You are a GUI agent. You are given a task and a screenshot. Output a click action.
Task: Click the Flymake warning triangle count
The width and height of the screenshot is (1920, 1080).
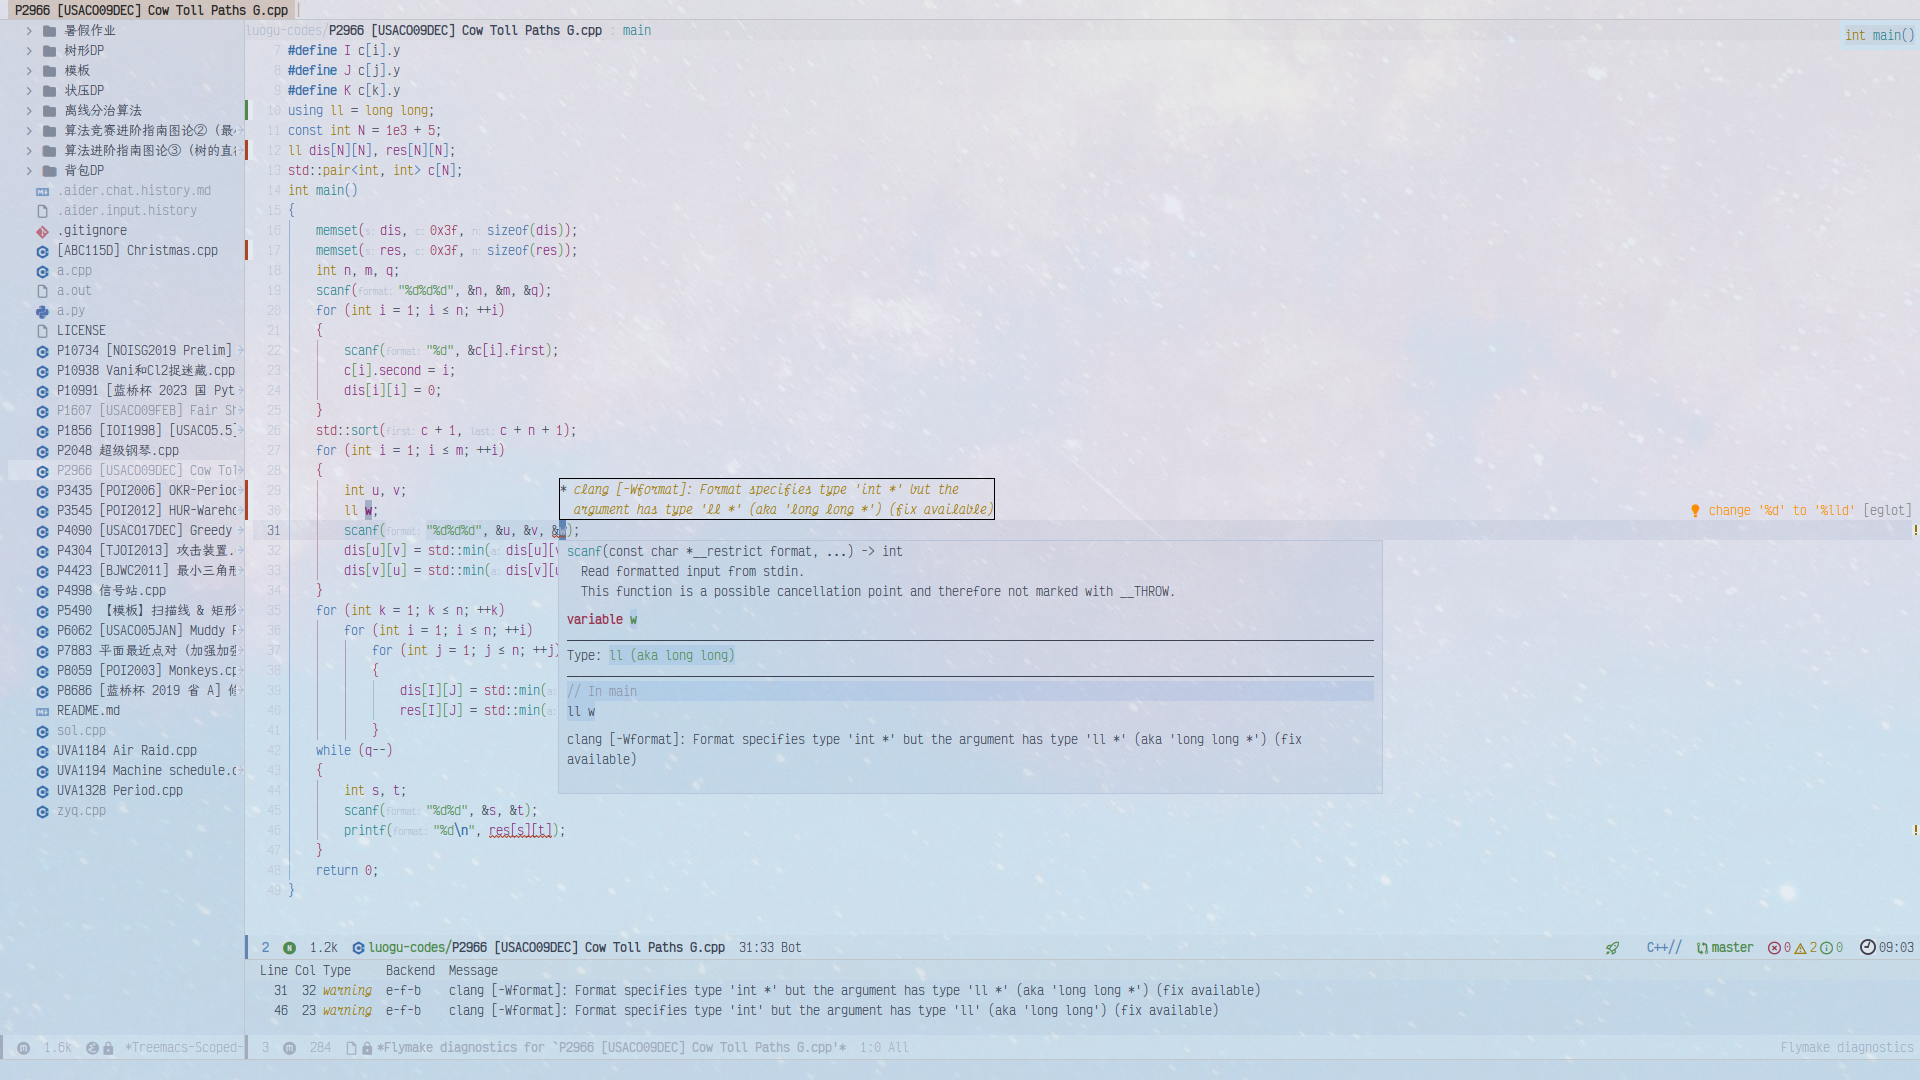coord(1800,948)
